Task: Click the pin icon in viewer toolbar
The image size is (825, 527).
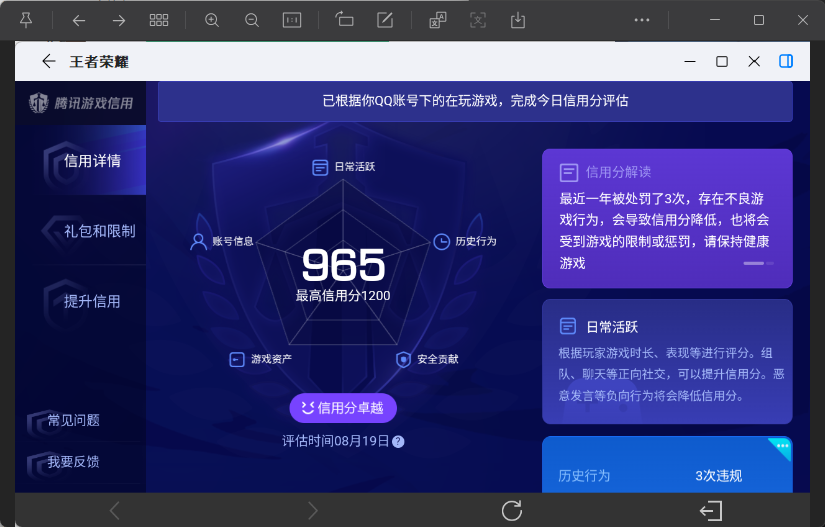Action: pyautogui.click(x=26, y=21)
